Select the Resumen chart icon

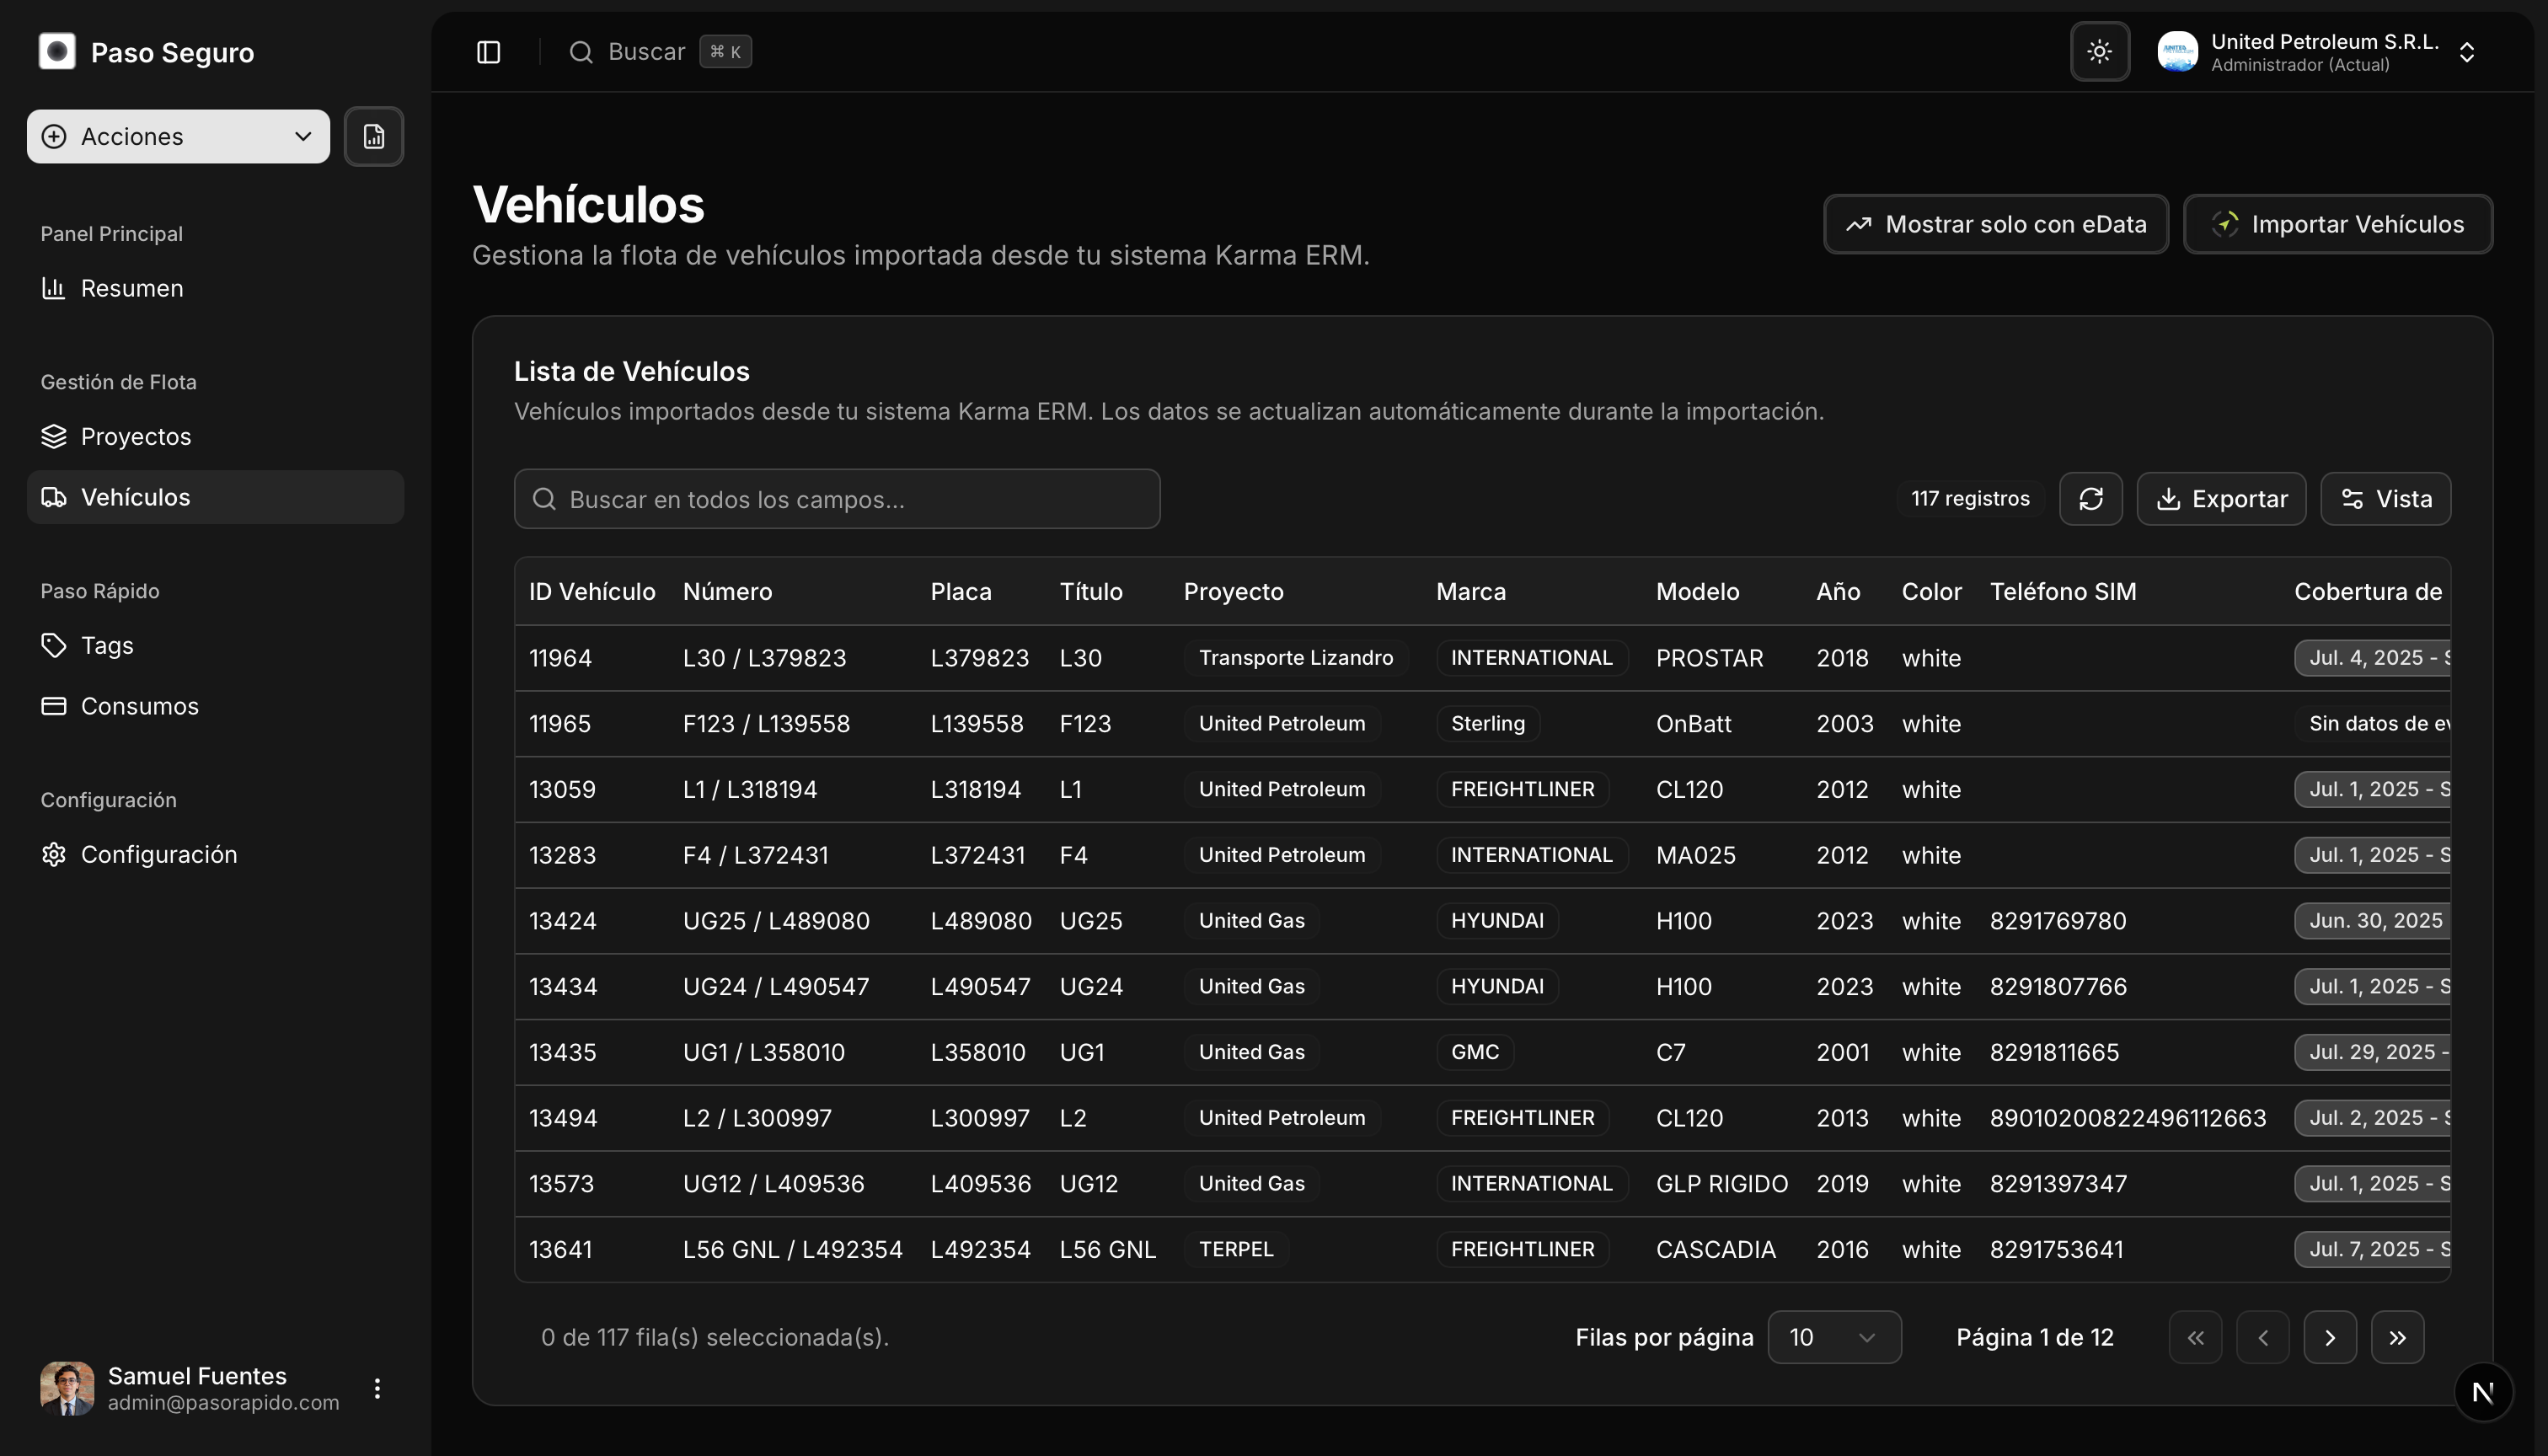54,288
